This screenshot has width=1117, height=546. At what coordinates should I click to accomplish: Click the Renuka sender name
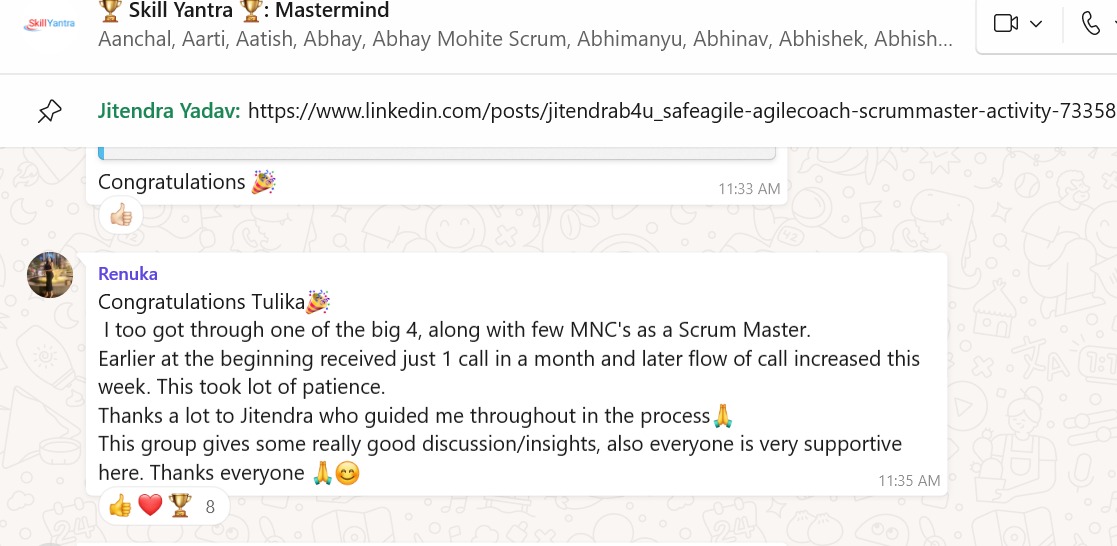click(x=128, y=274)
